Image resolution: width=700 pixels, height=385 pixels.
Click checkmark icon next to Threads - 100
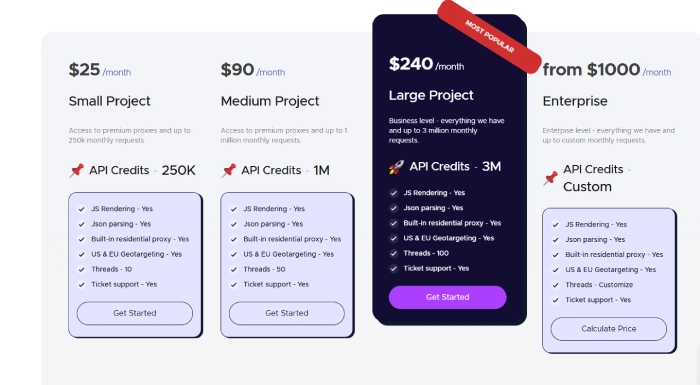393,253
